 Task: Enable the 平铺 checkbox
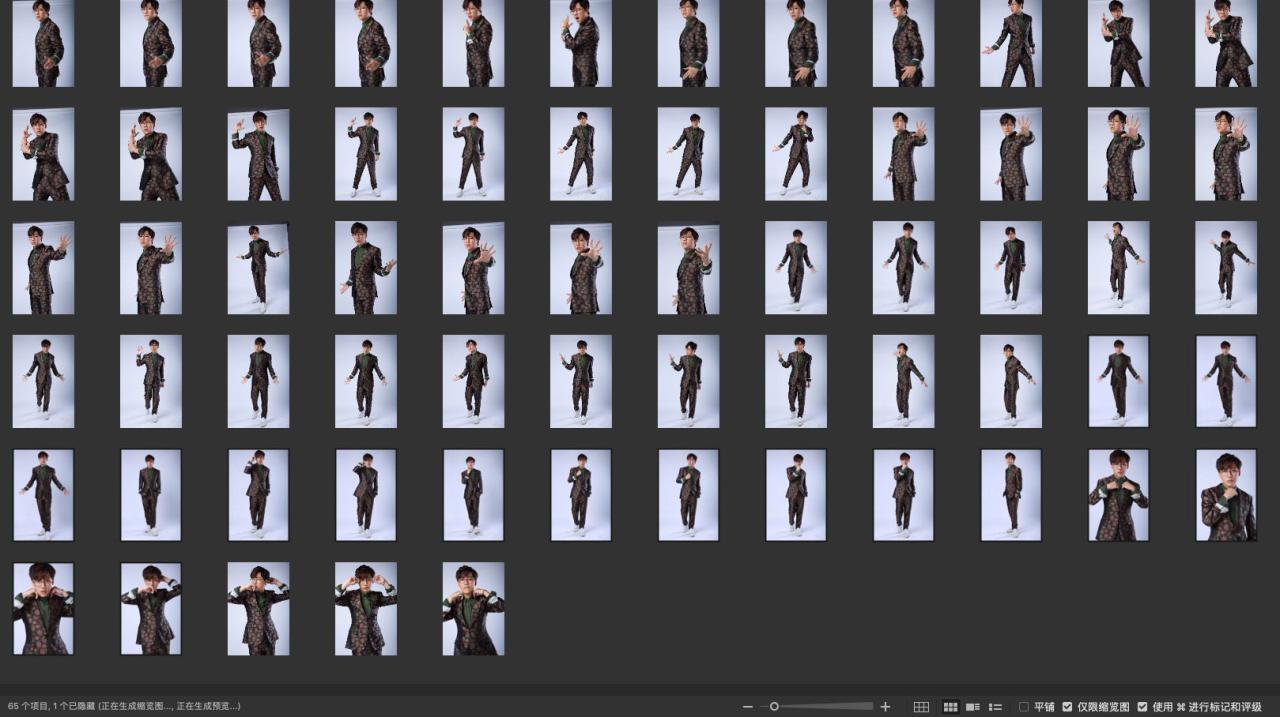click(1024, 707)
